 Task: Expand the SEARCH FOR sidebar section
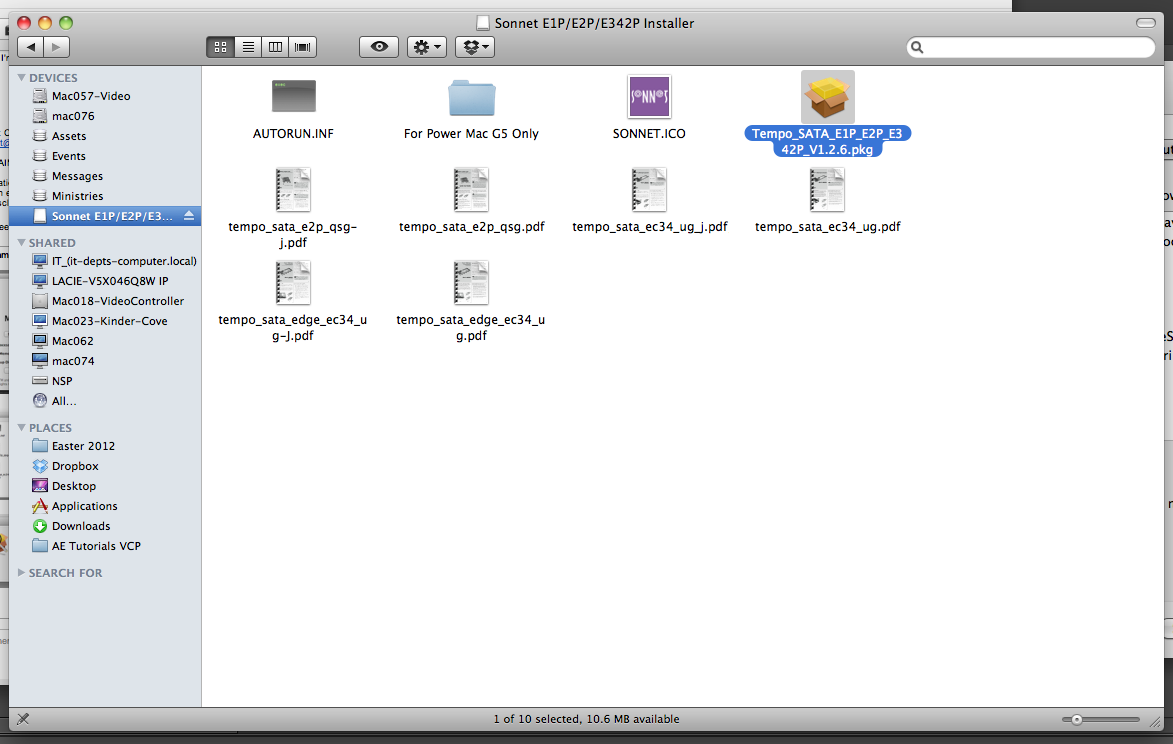tap(22, 573)
